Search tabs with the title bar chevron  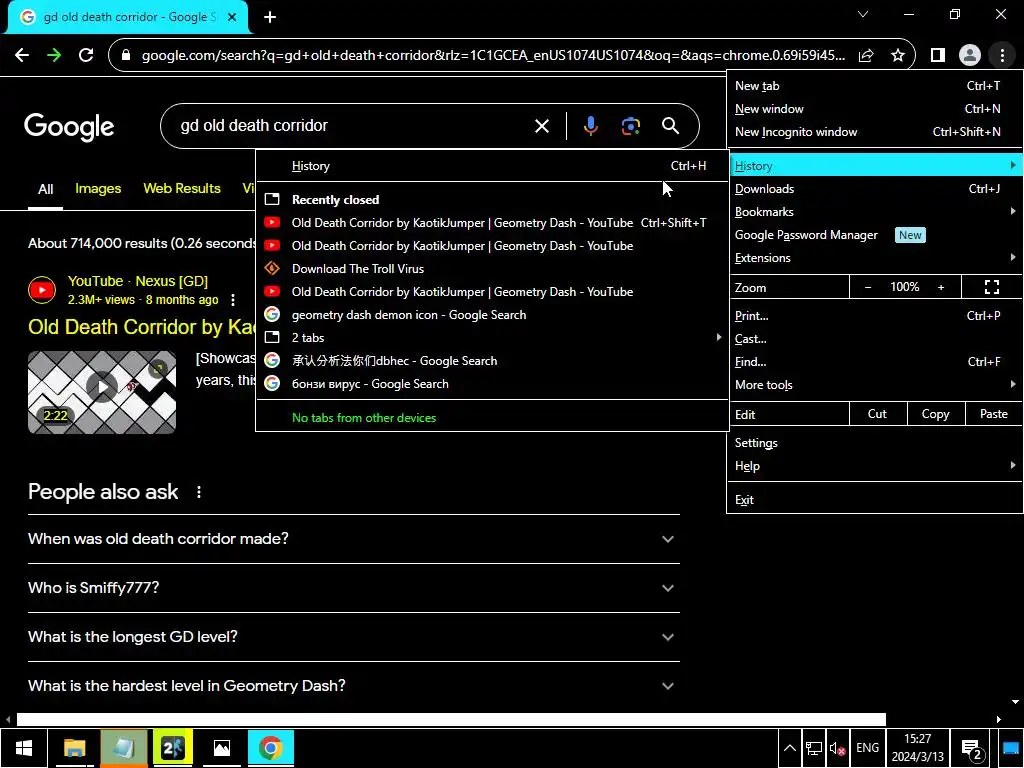click(863, 14)
